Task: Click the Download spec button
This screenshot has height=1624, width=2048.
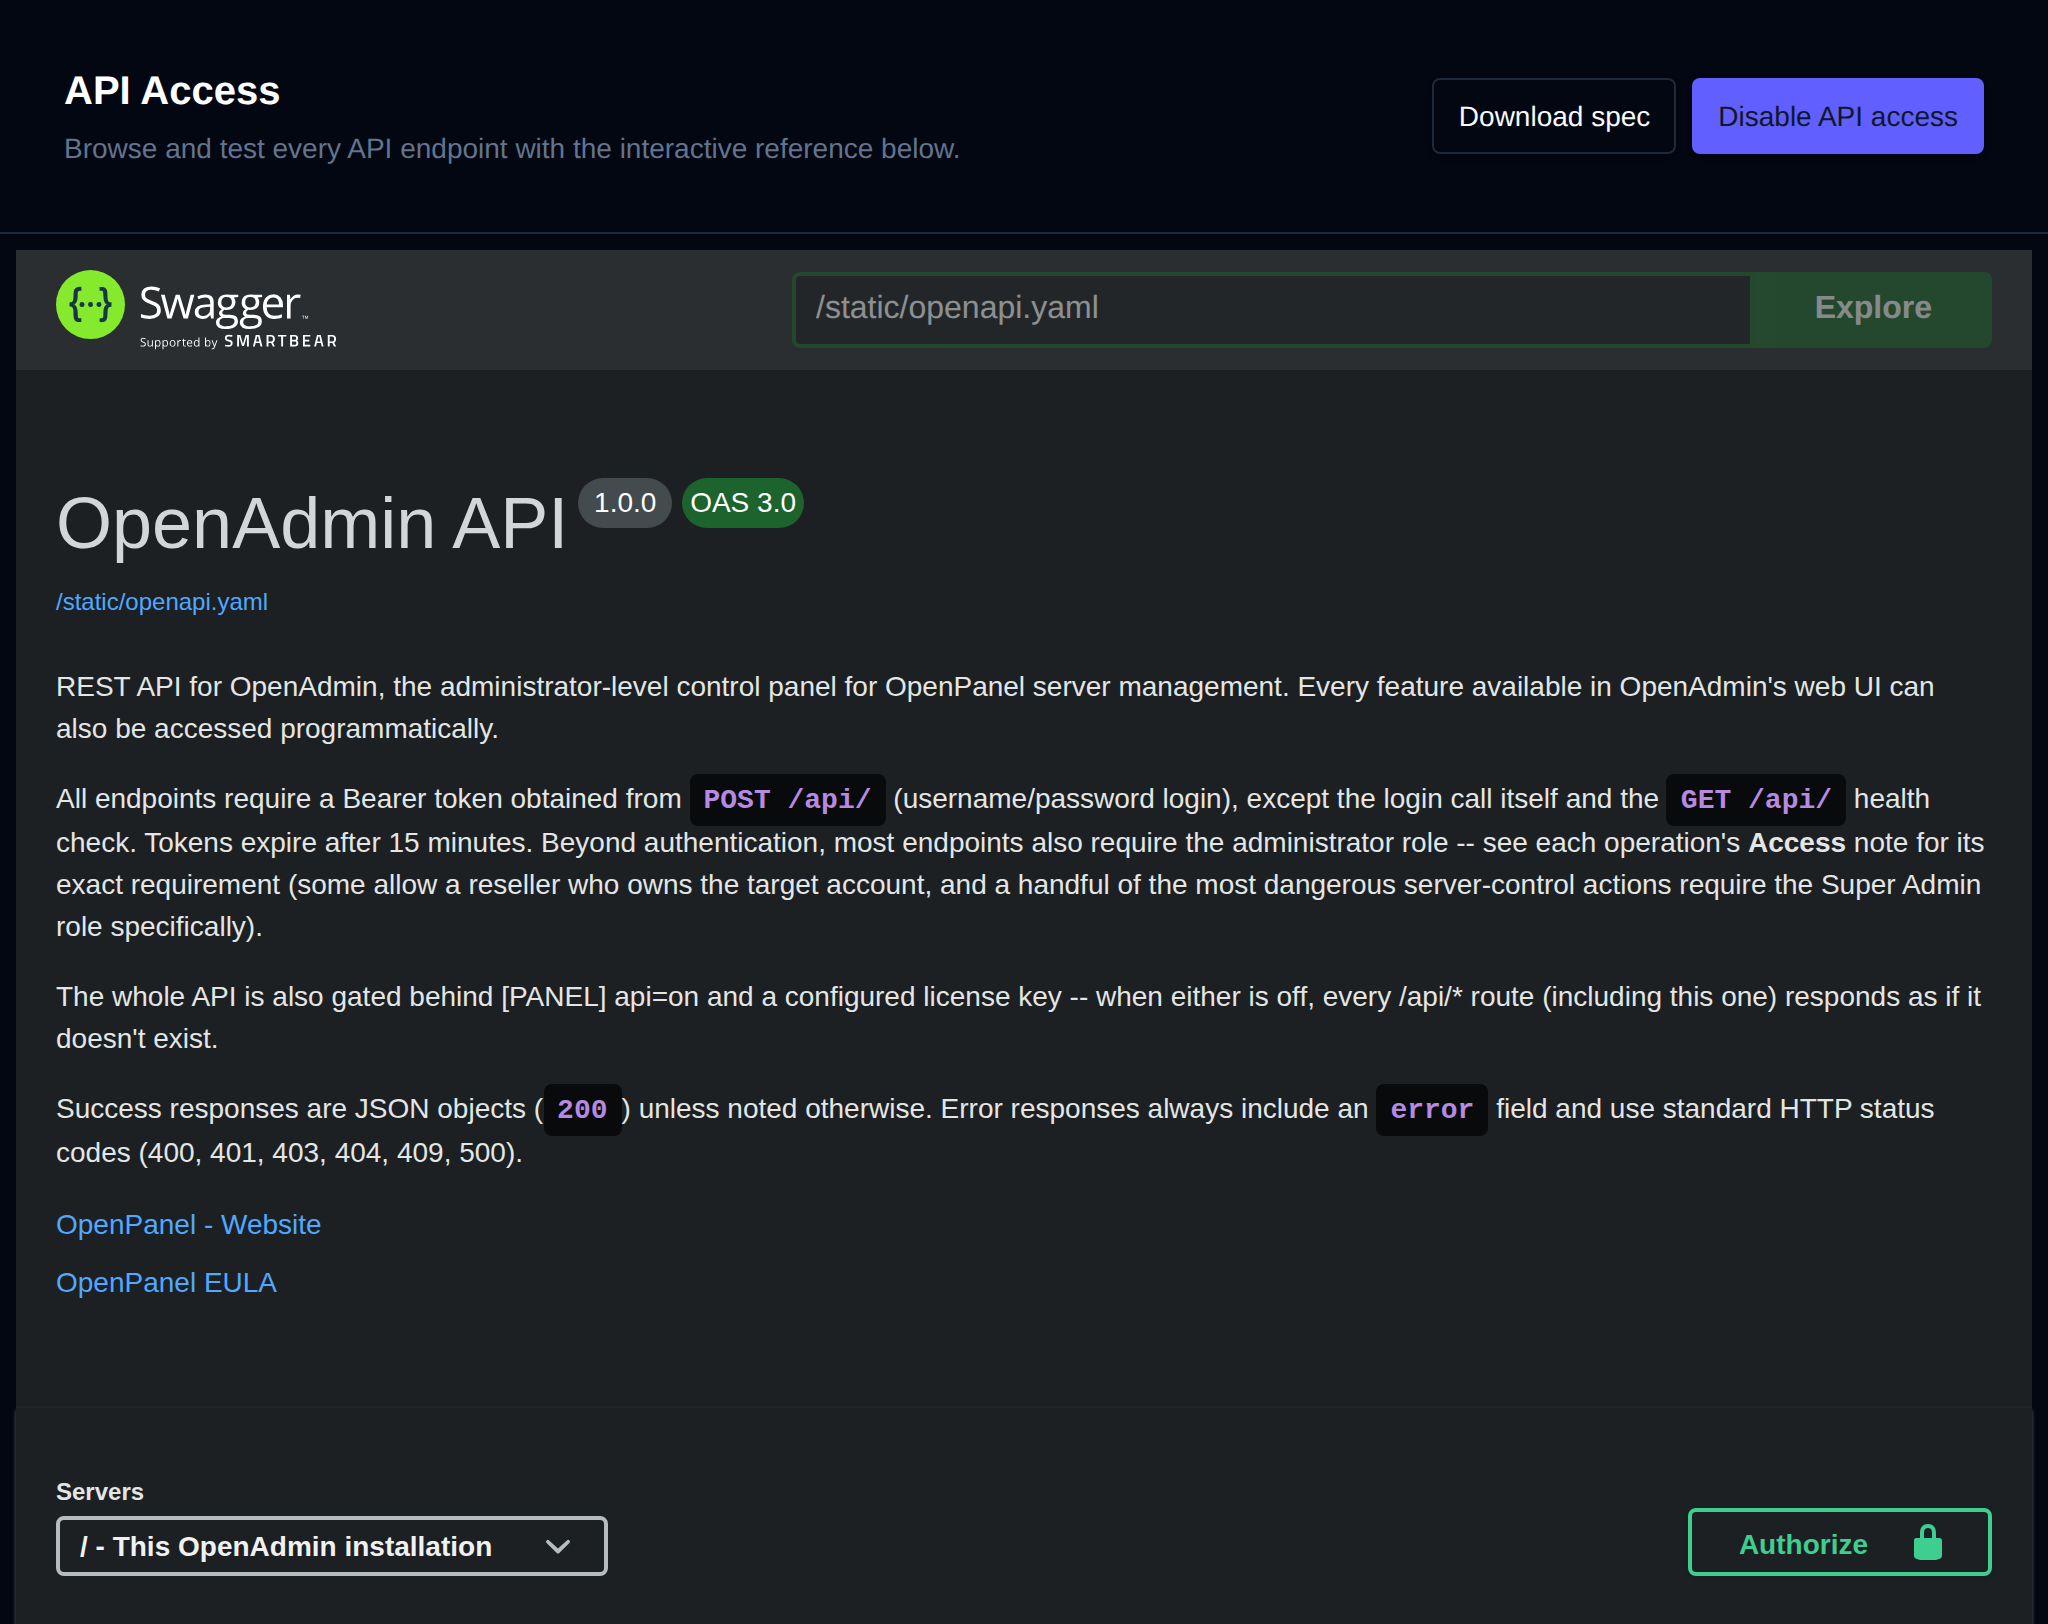Action: [1553, 116]
